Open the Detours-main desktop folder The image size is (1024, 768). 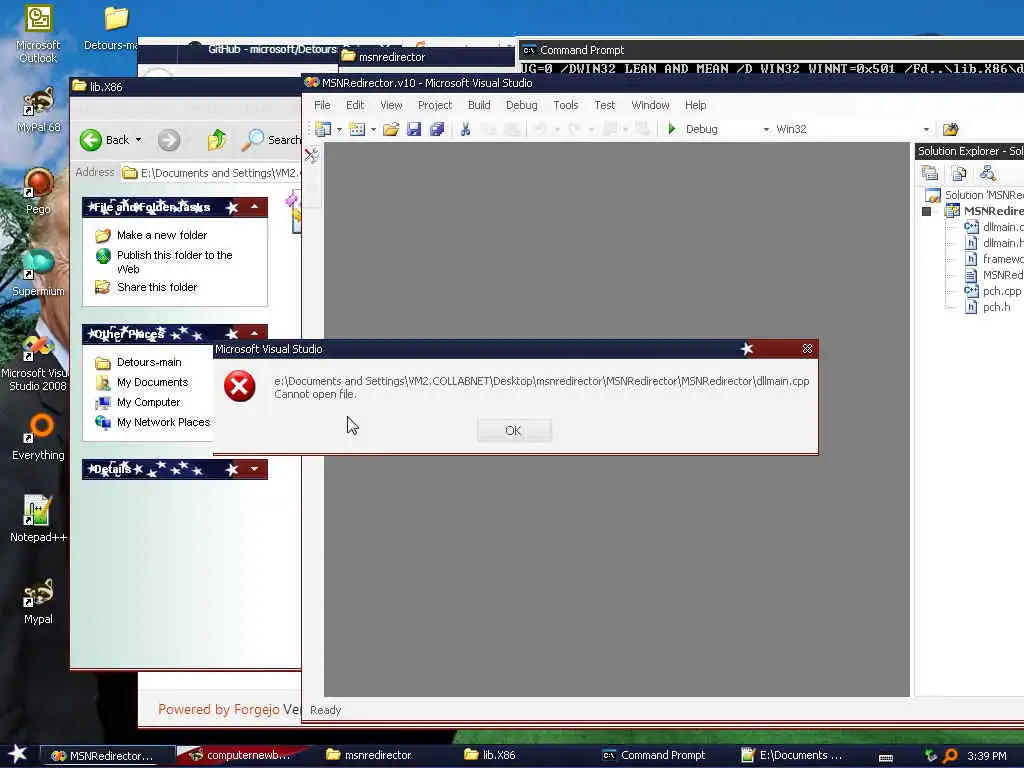[116, 27]
